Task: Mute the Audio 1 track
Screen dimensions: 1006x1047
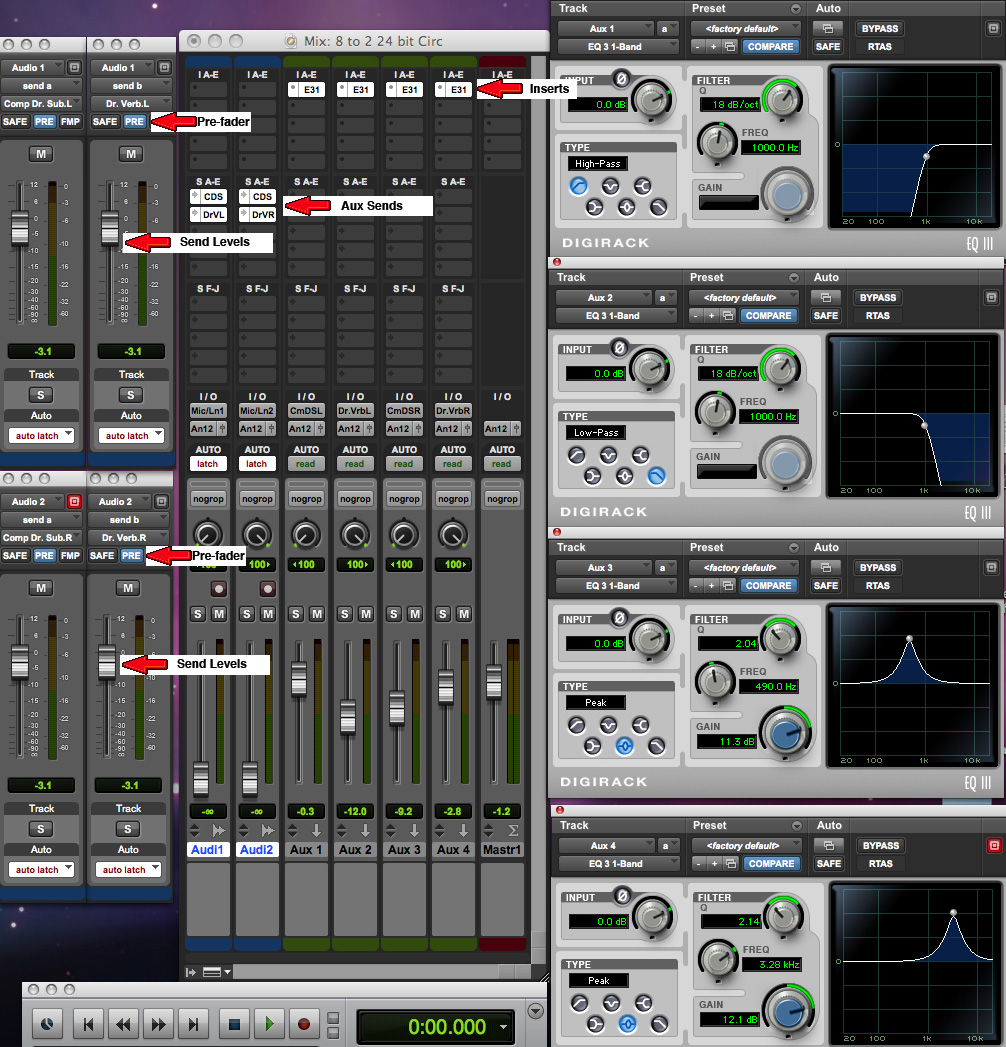Action: (x=41, y=154)
